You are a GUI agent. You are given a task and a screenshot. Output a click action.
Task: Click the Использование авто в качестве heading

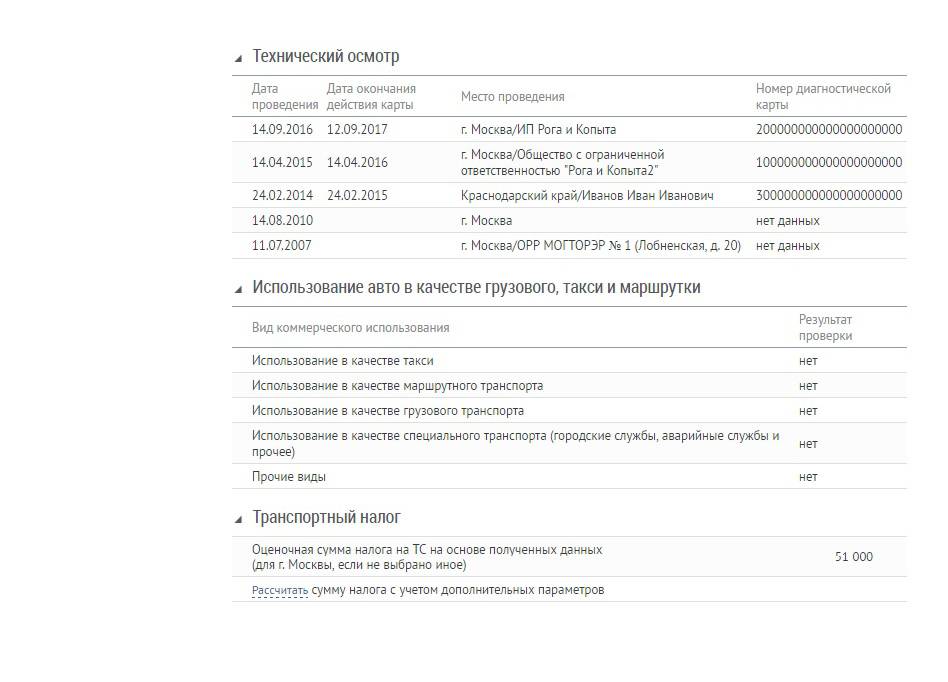point(476,288)
